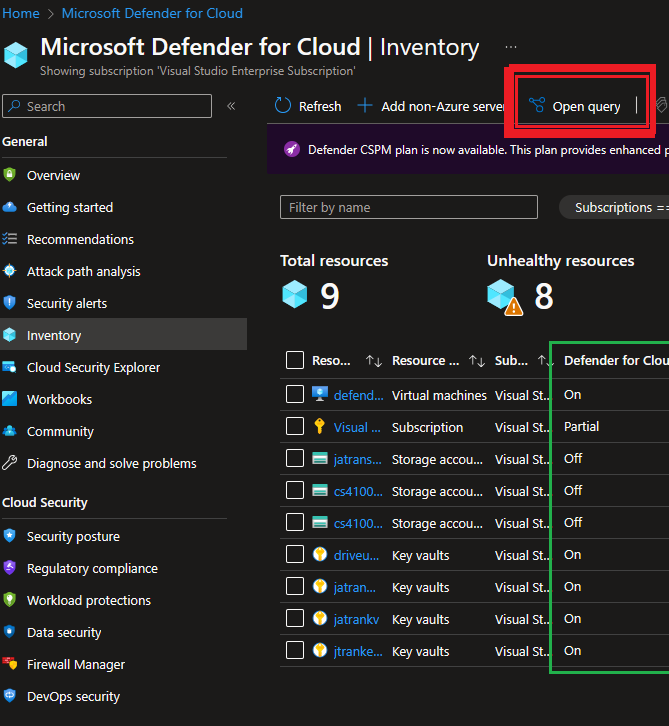669x726 pixels.
Task: Click the Workbooks chart icon
Action: click(x=9, y=399)
